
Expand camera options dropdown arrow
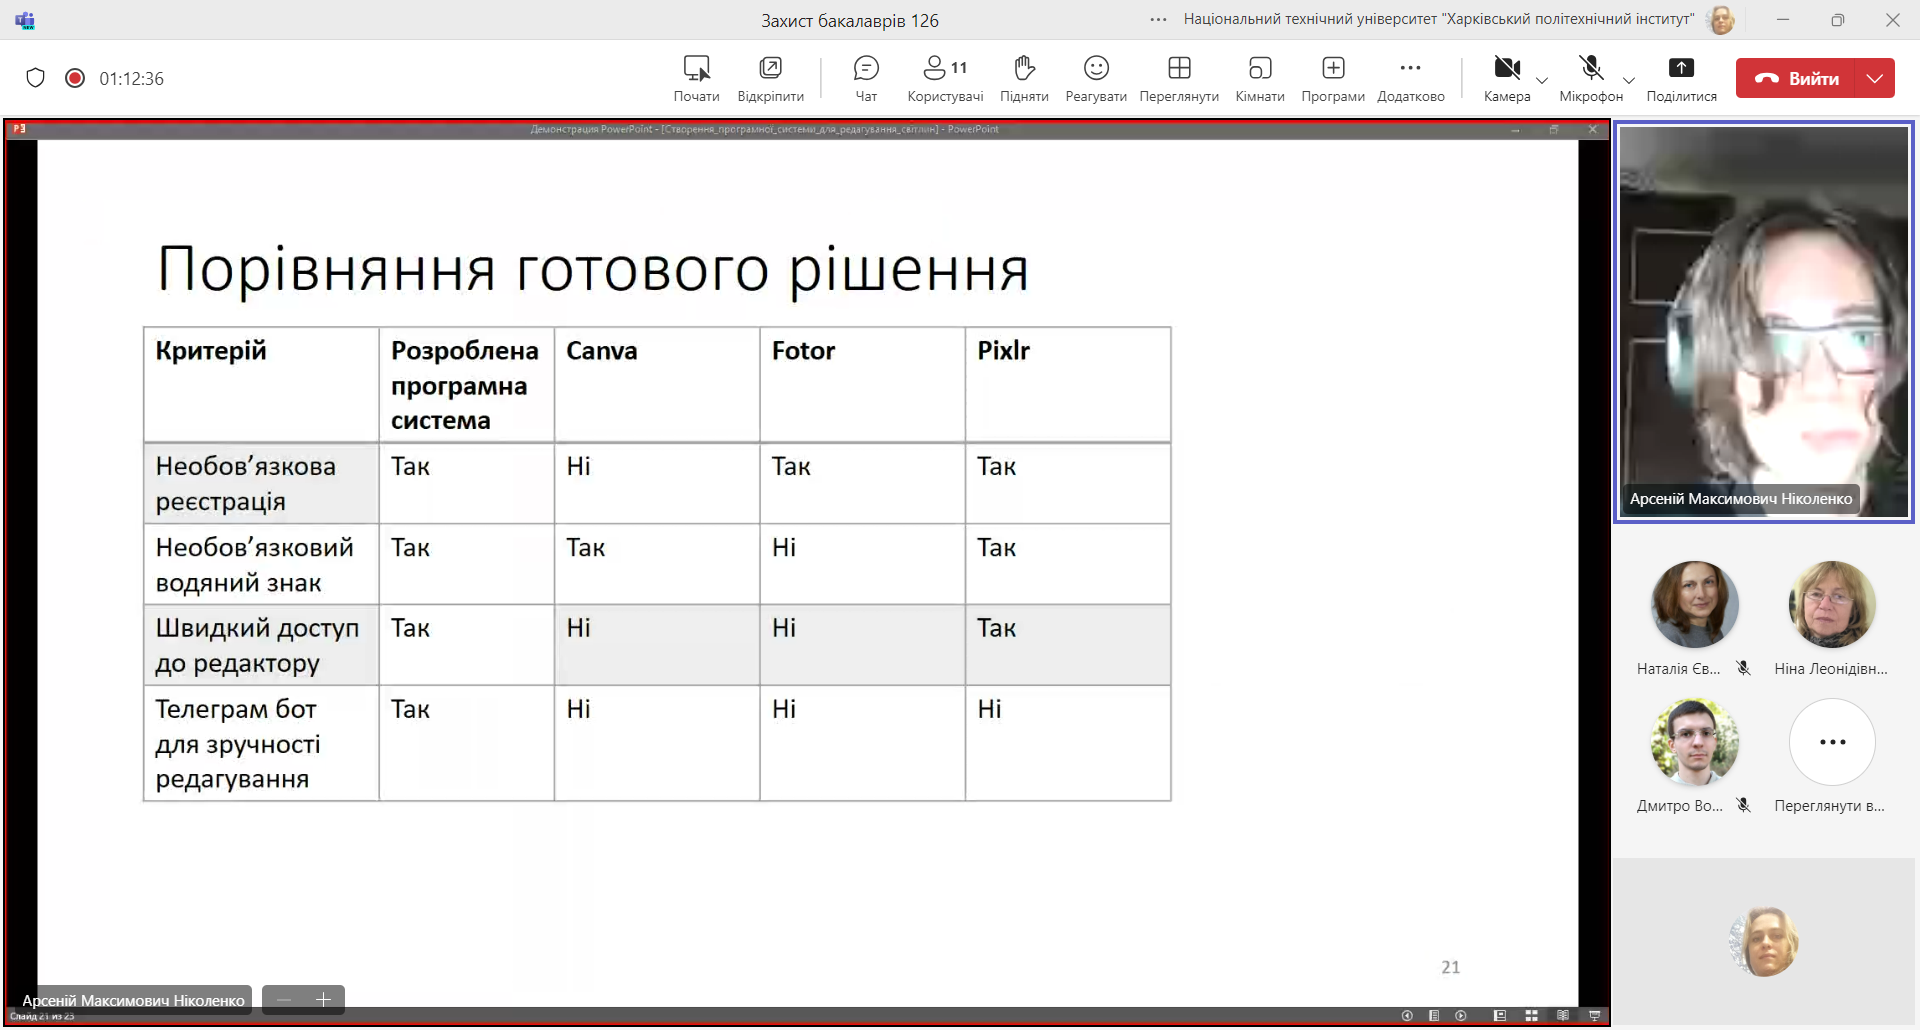click(1542, 80)
